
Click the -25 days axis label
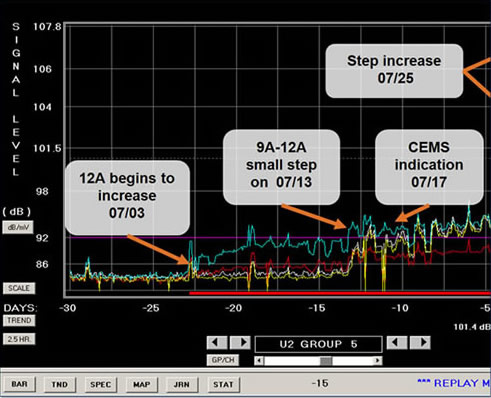[x=151, y=308]
